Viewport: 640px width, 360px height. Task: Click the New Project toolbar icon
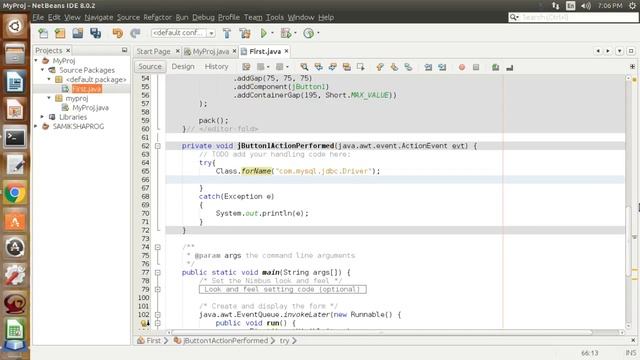[x=60, y=33]
